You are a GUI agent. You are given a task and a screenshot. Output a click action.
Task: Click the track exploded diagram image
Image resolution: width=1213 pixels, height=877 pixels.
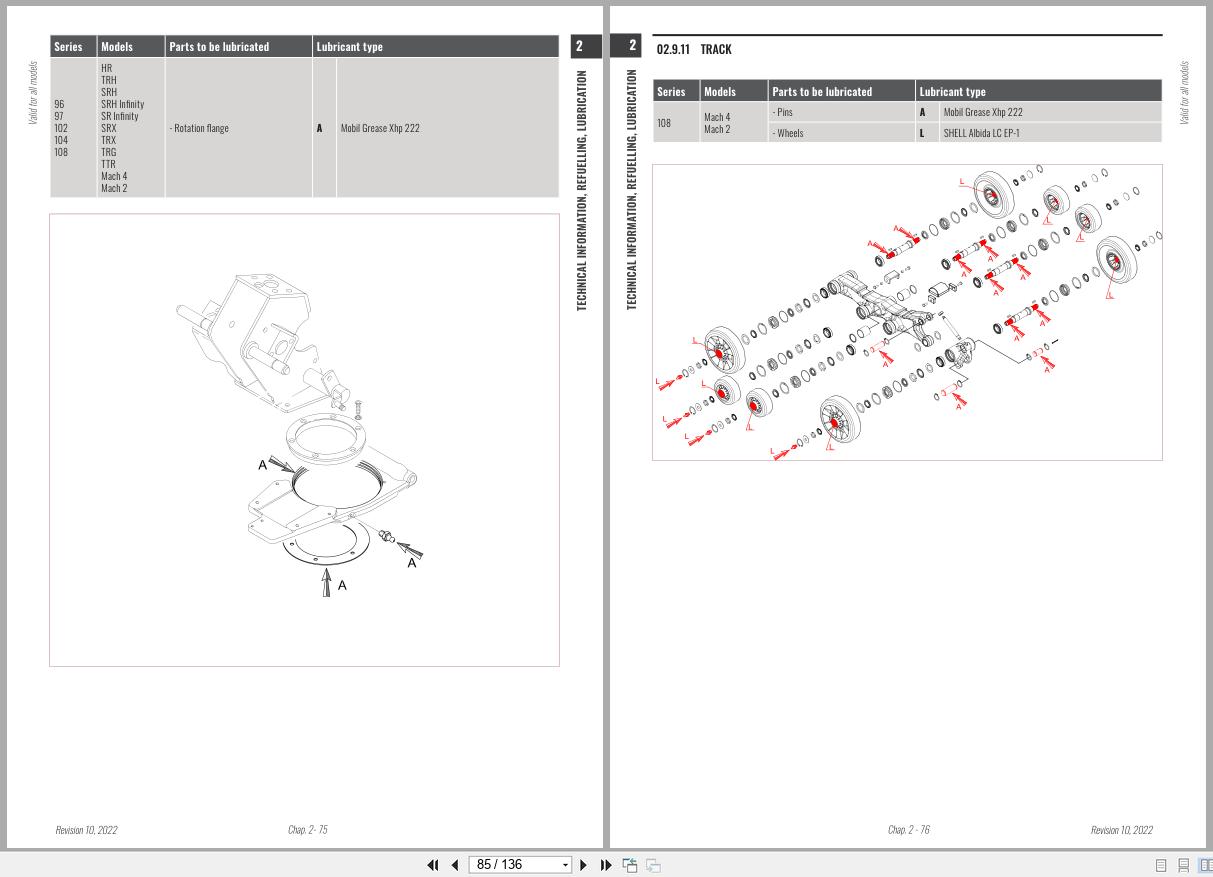click(907, 312)
